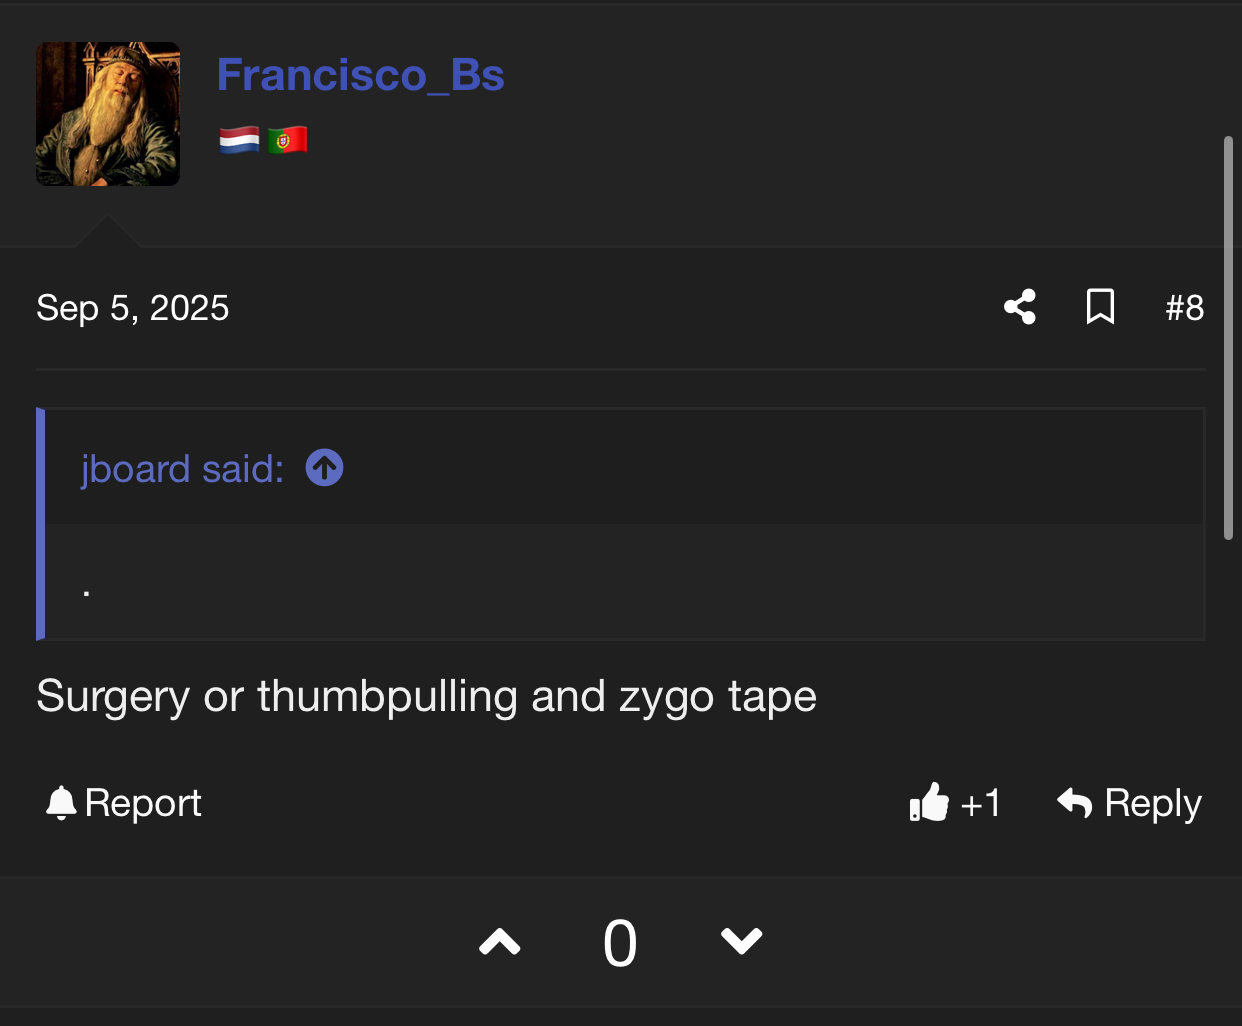Open Francisco_Bs's profile via username
Viewport: 1242px width, 1026px height.
(x=360, y=75)
